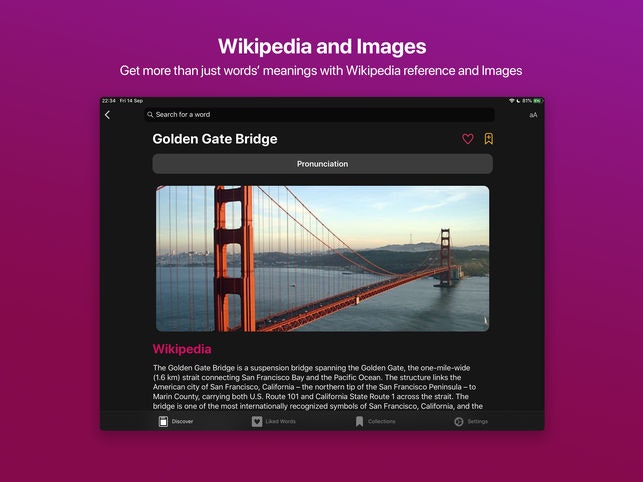Image resolution: width=643 pixels, height=482 pixels.
Task: Open the Collections tab
Action: 375,421
